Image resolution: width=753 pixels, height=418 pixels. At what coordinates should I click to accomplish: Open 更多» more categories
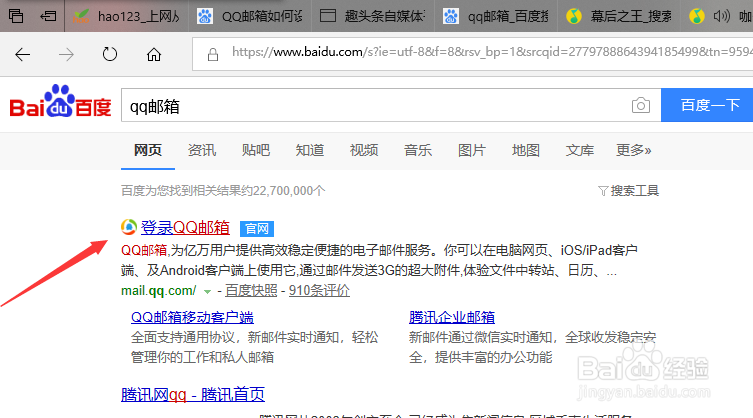tap(634, 150)
